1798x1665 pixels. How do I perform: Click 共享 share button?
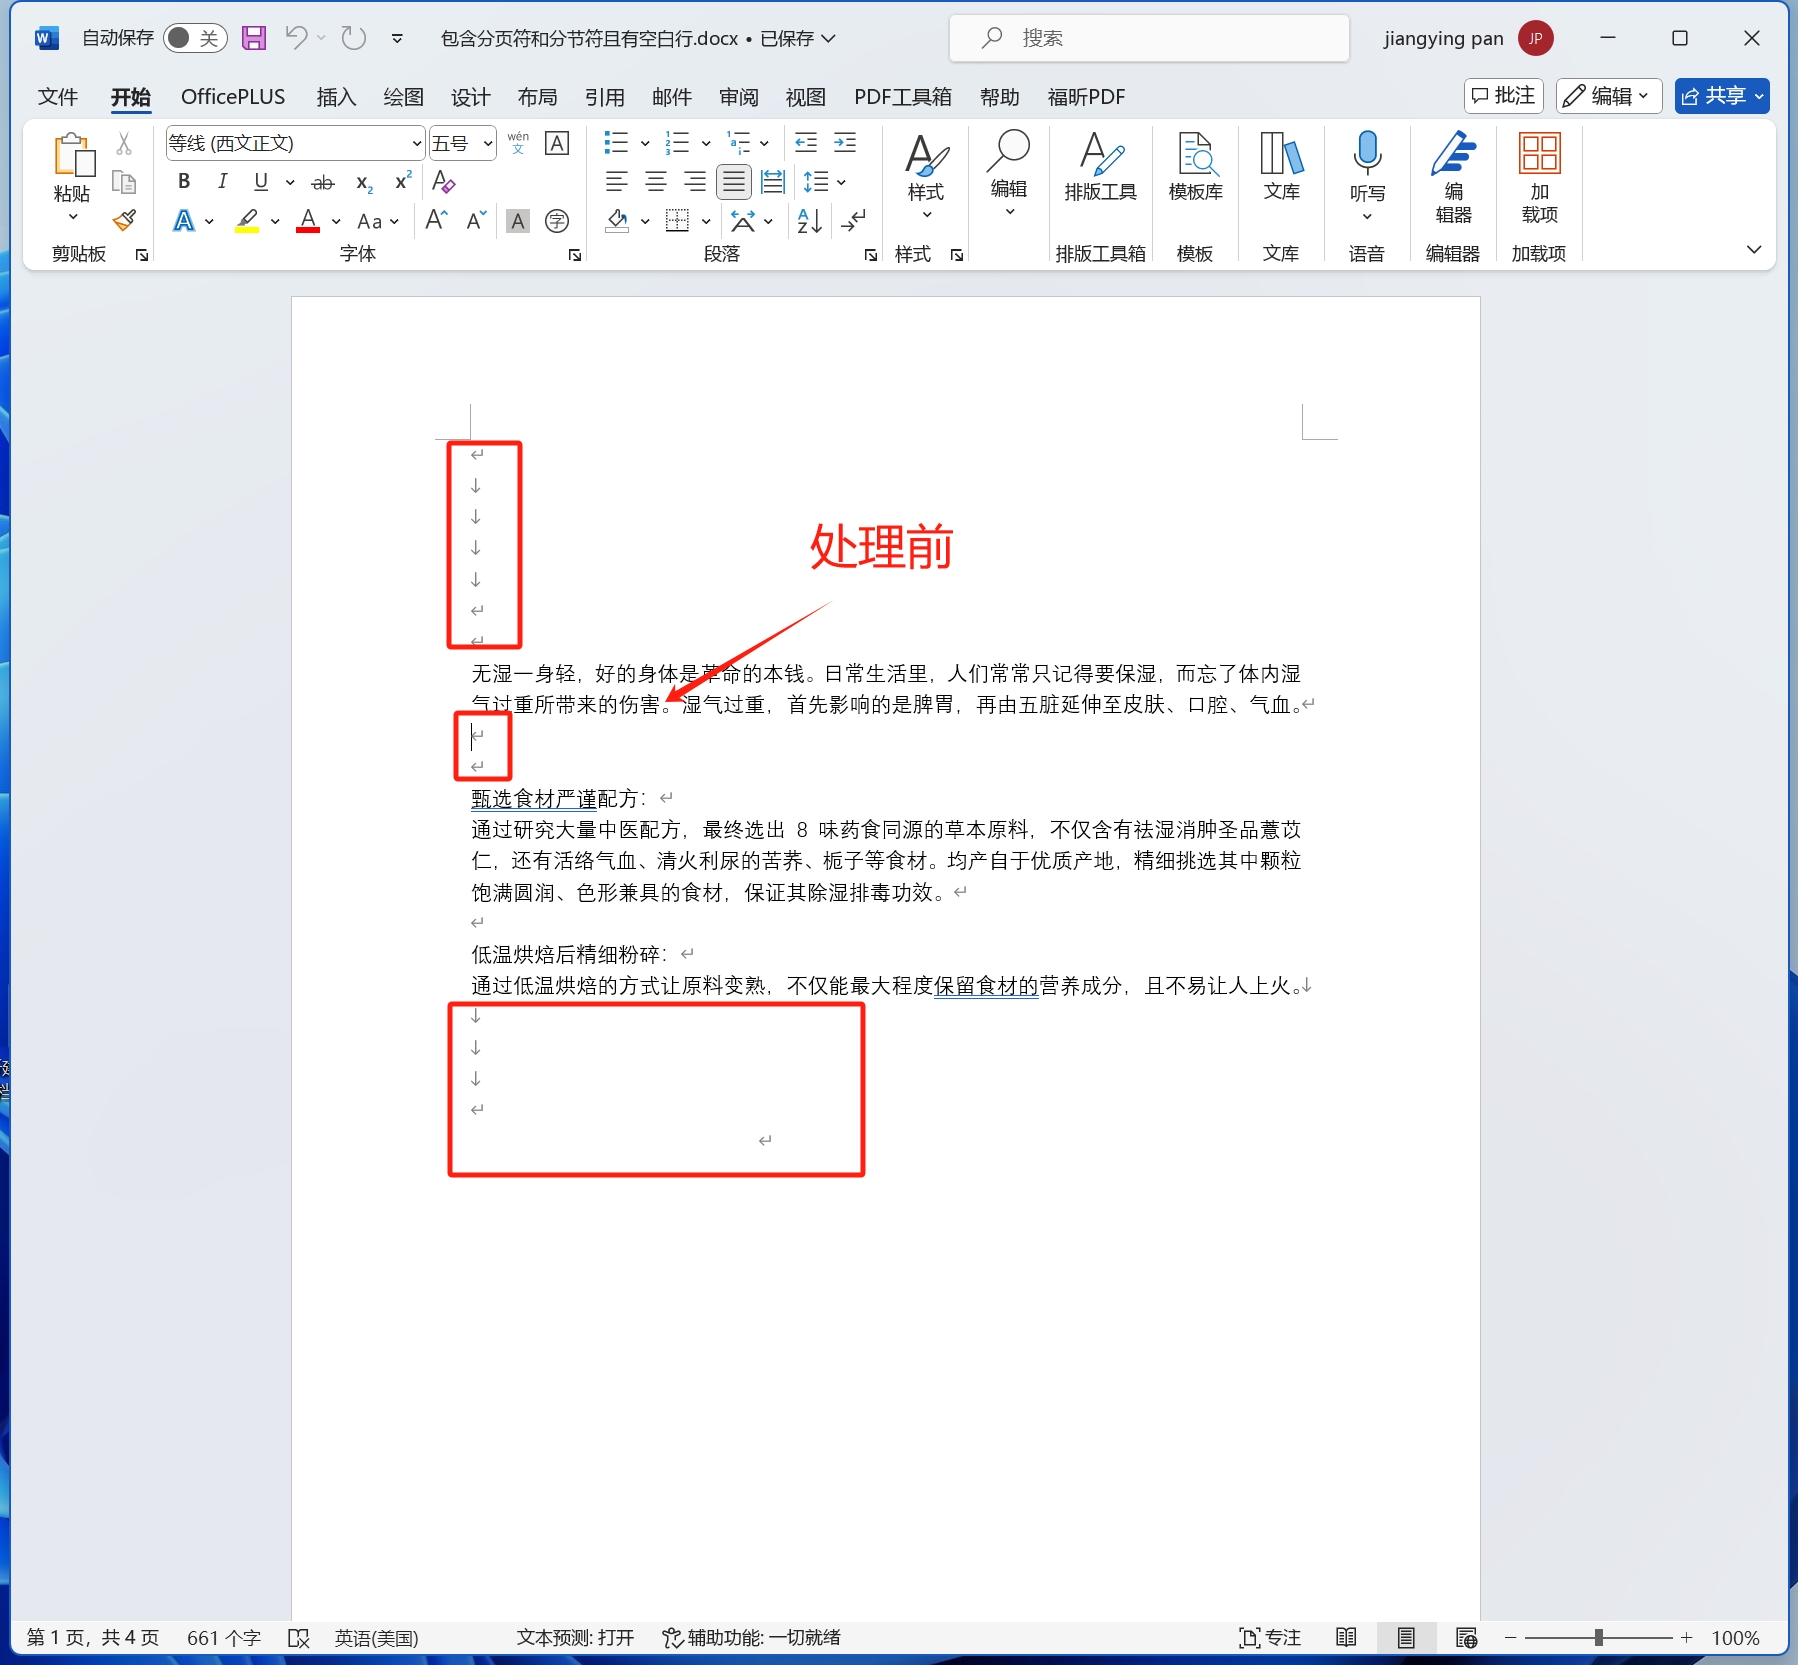click(x=1722, y=96)
